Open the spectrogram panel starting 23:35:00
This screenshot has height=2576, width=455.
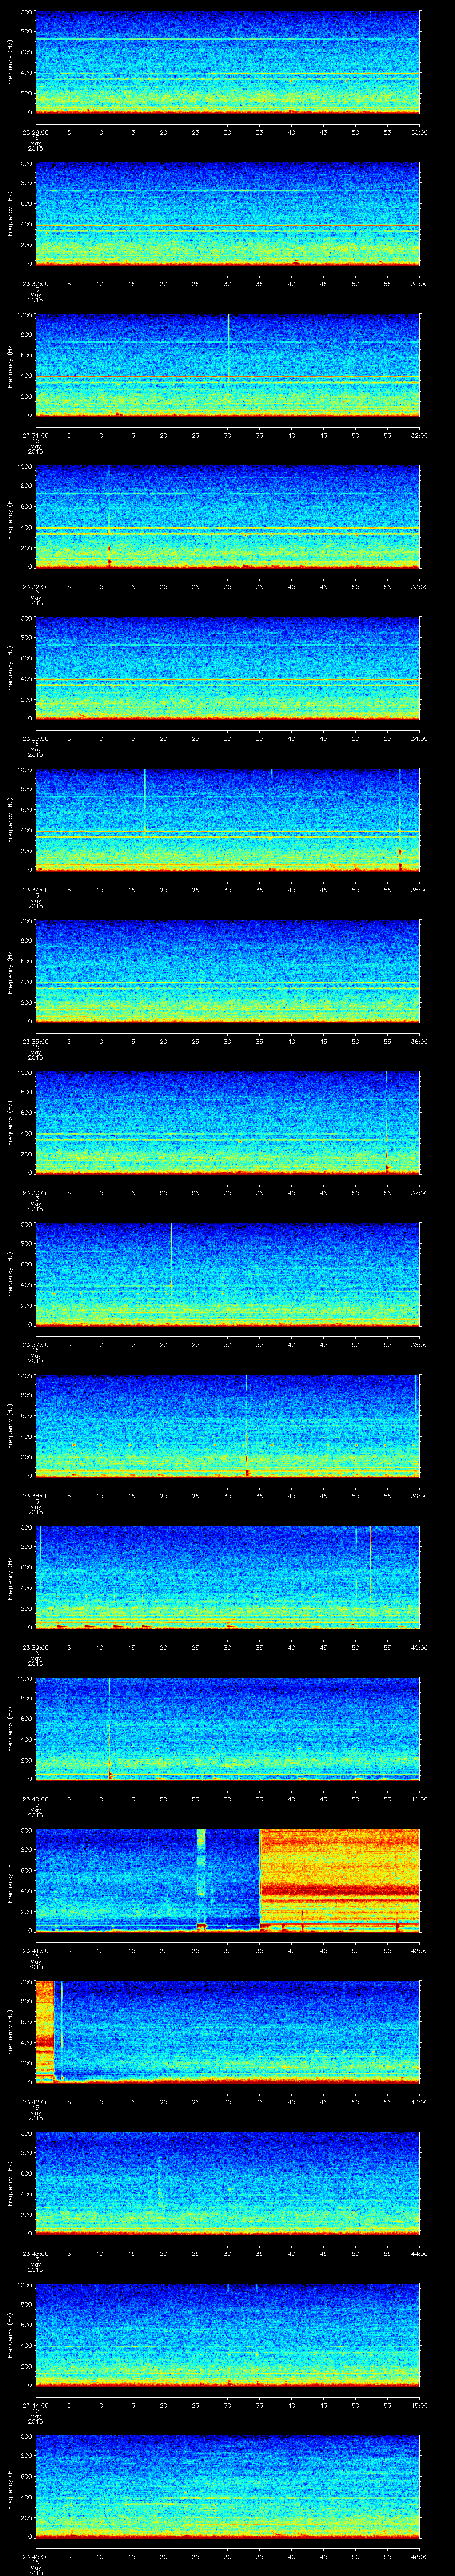click(x=227, y=972)
